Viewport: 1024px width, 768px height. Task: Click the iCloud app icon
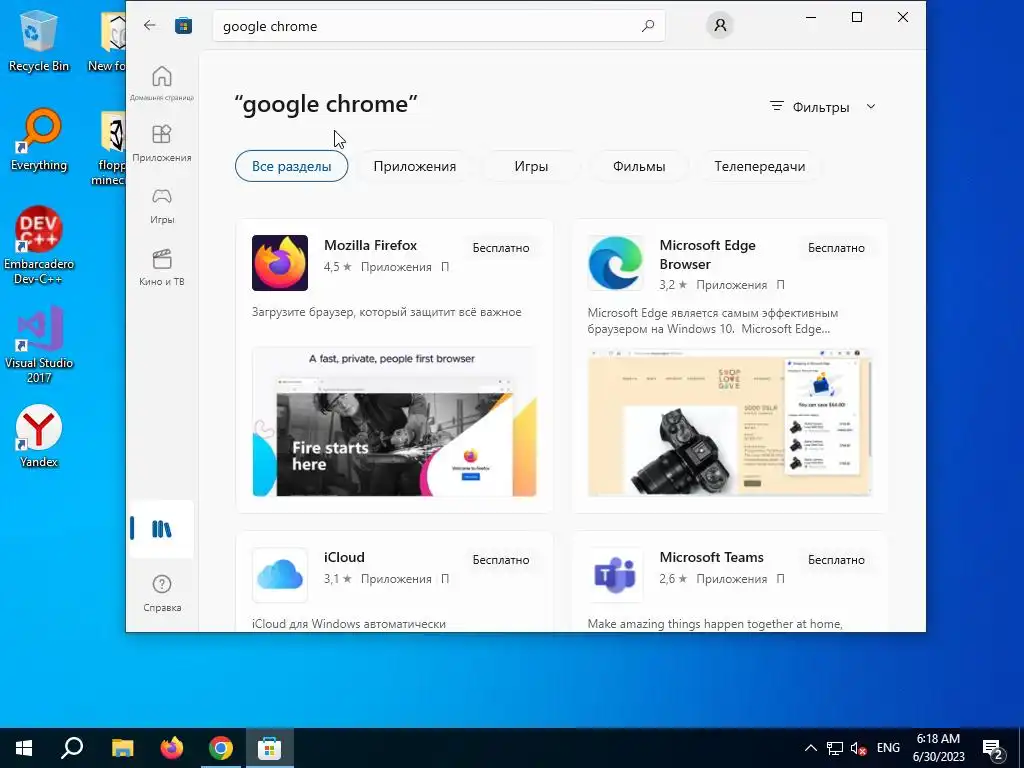click(280, 575)
